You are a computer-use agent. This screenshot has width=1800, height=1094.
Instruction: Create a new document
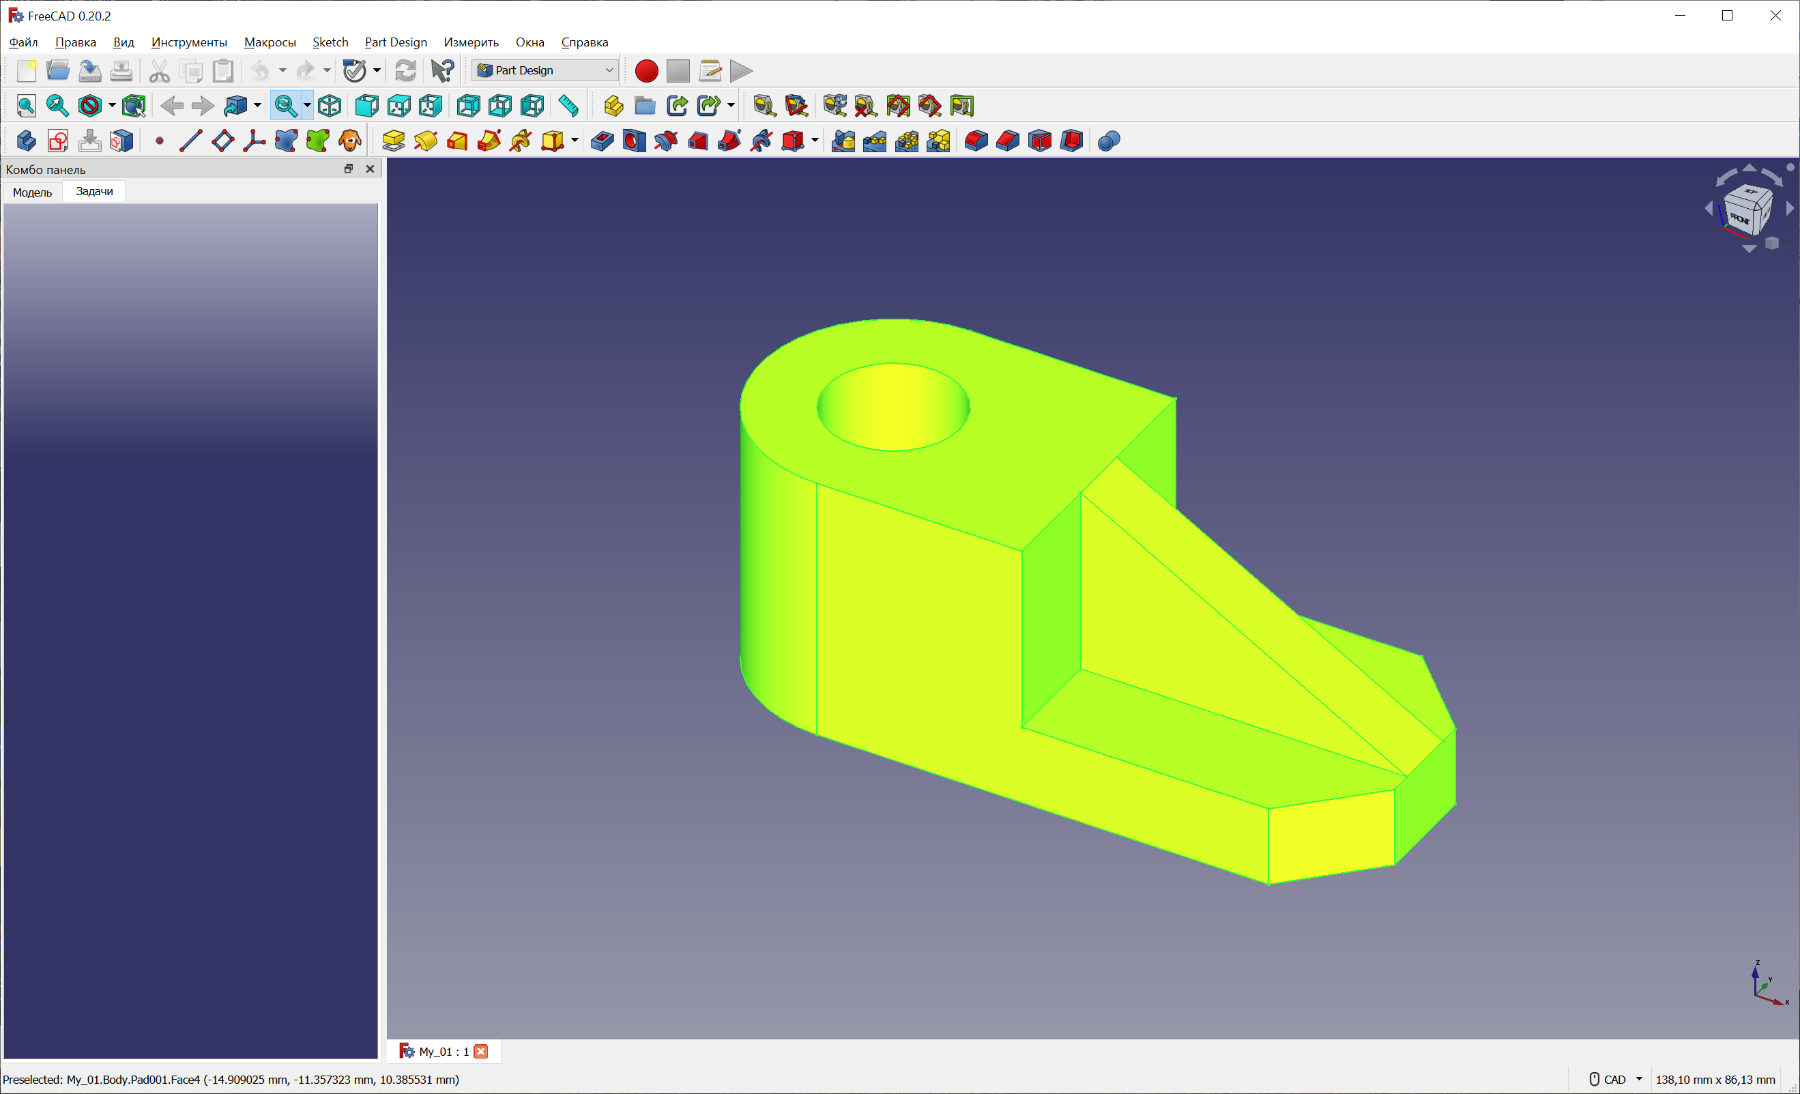tap(27, 70)
